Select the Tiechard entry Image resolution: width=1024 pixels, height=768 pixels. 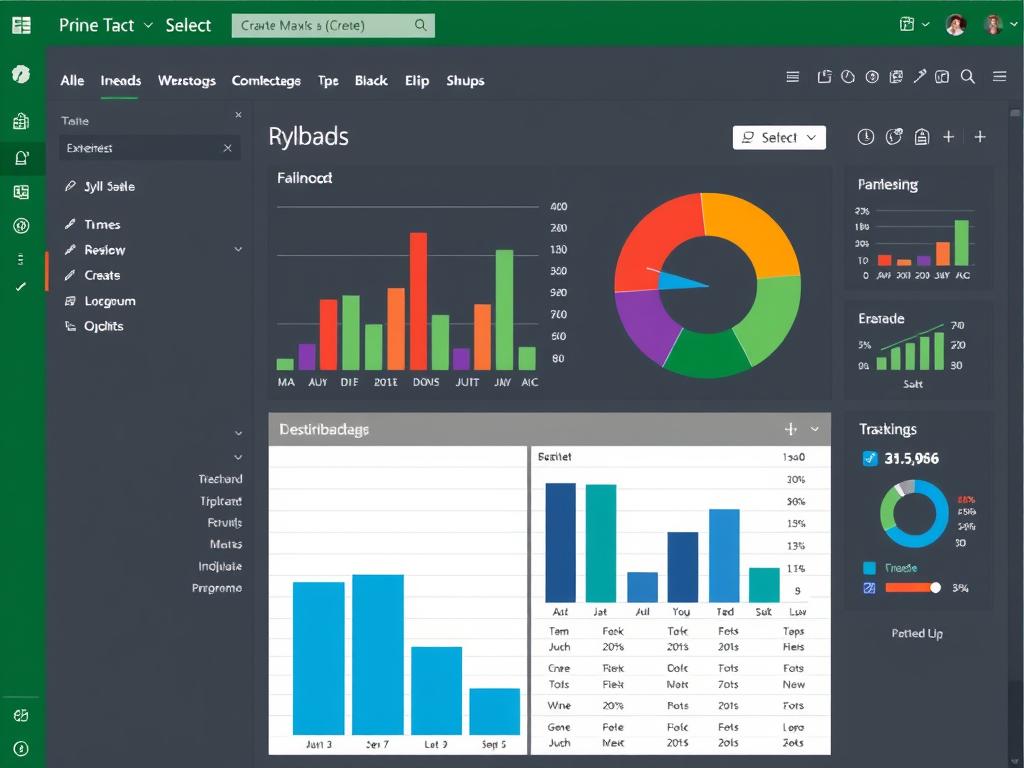pyautogui.click(x=220, y=479)
